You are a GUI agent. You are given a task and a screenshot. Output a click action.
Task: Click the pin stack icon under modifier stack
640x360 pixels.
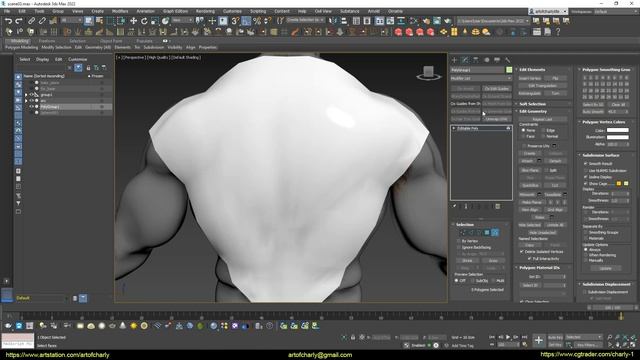tap(454, 207)
